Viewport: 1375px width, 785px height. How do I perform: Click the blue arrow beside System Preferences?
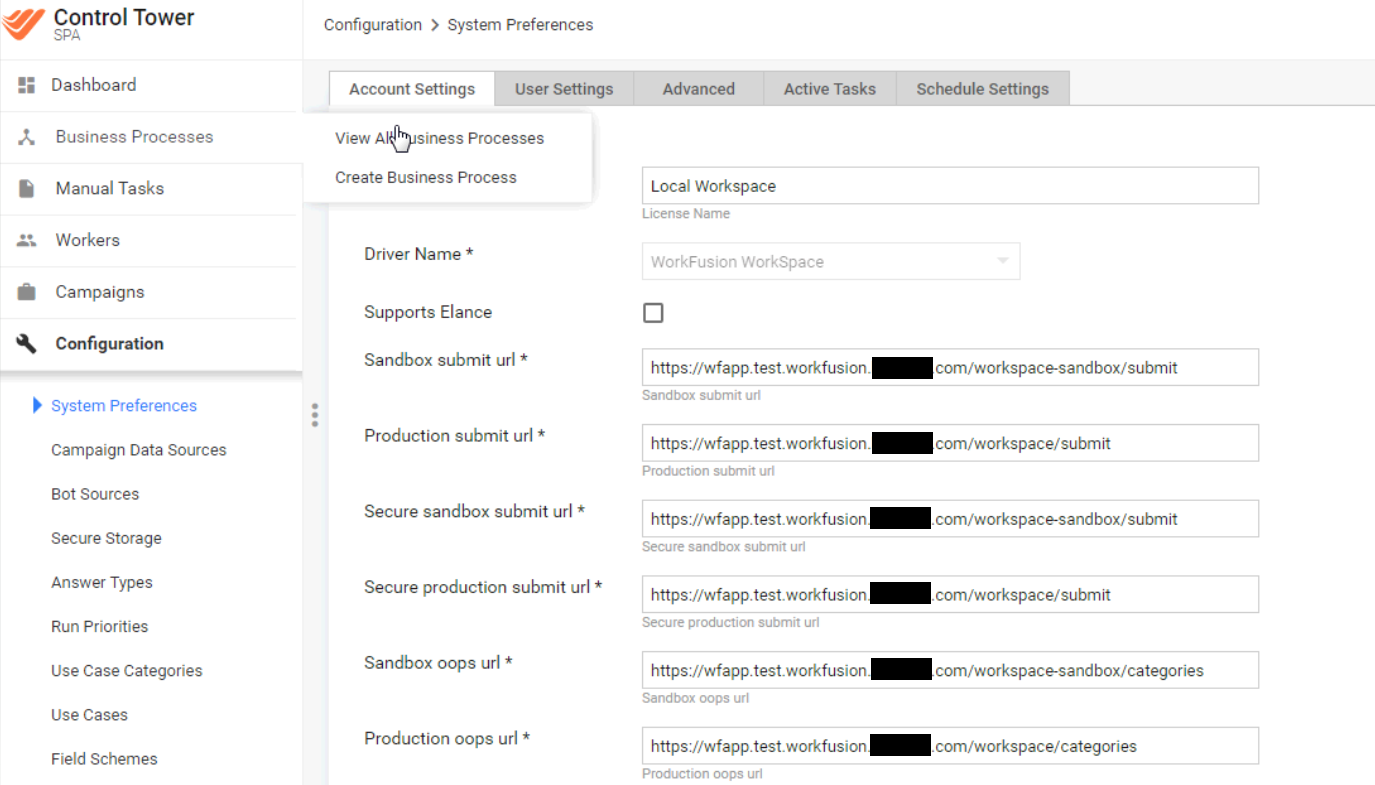coord(38,405)
